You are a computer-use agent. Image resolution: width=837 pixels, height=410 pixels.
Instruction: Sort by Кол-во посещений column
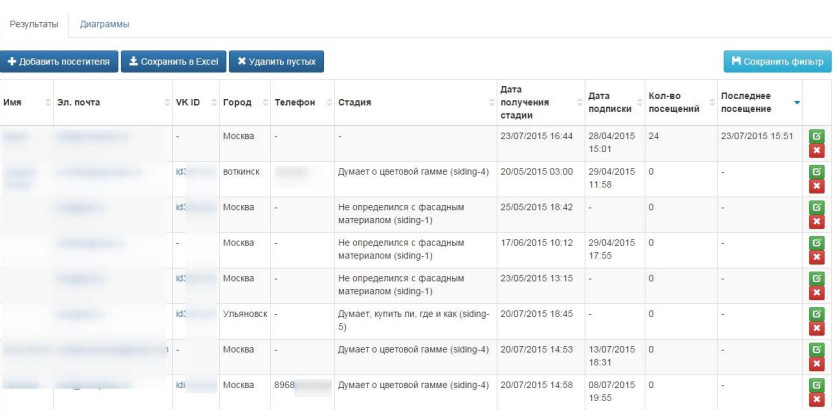[673, 102]
